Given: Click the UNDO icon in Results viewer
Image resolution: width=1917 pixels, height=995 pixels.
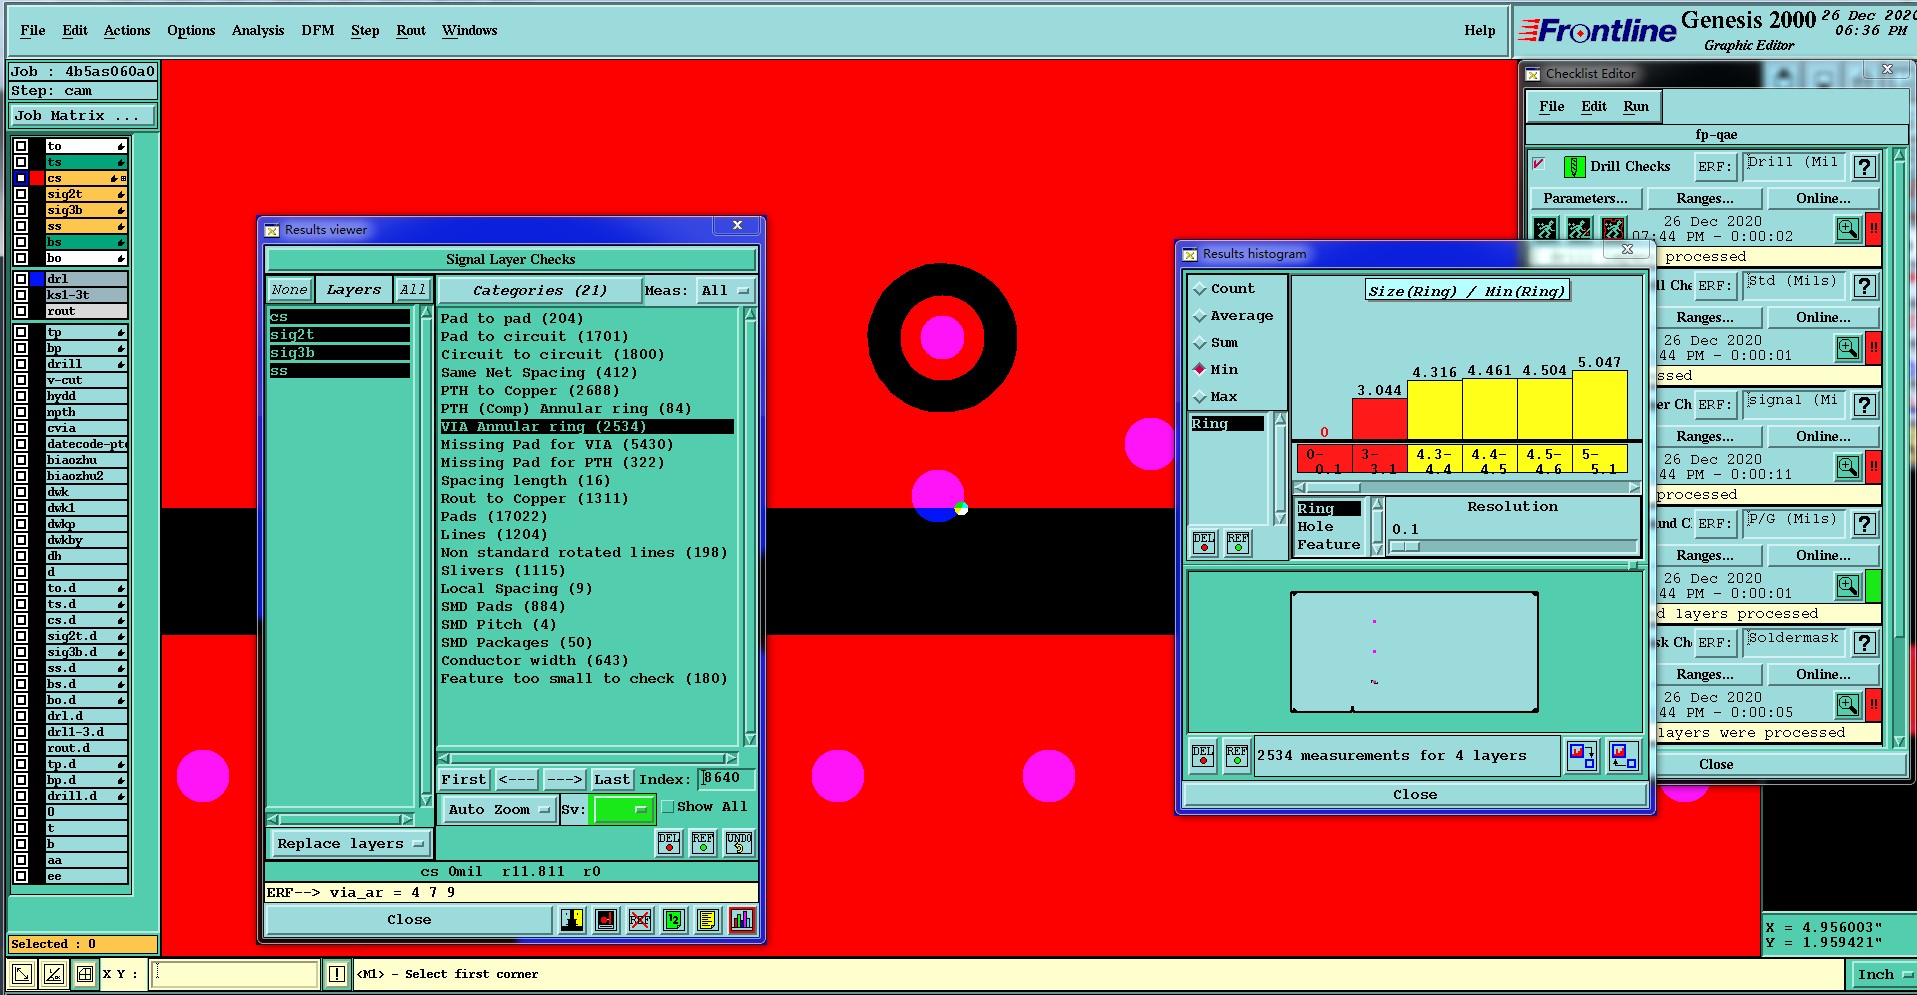Looking at the screenshot, I should coord(739,843).
